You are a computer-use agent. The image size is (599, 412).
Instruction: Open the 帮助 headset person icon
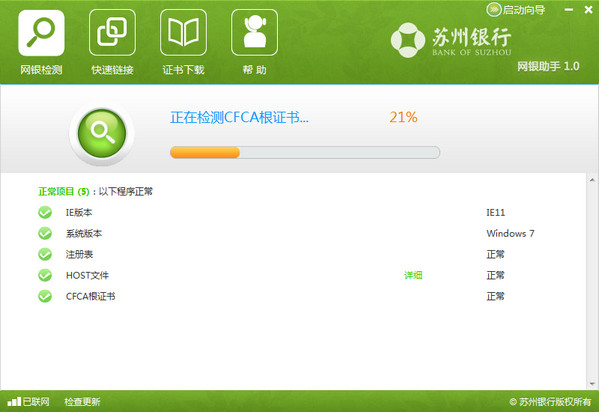[254, 33]
